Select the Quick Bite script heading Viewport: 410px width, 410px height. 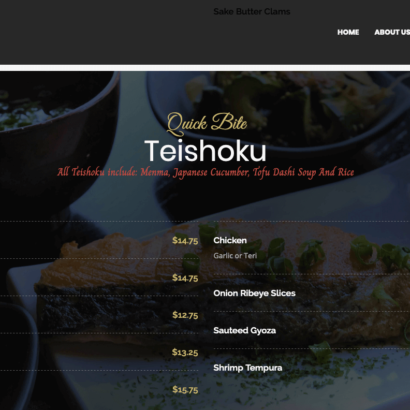click(x=207, y=124)
